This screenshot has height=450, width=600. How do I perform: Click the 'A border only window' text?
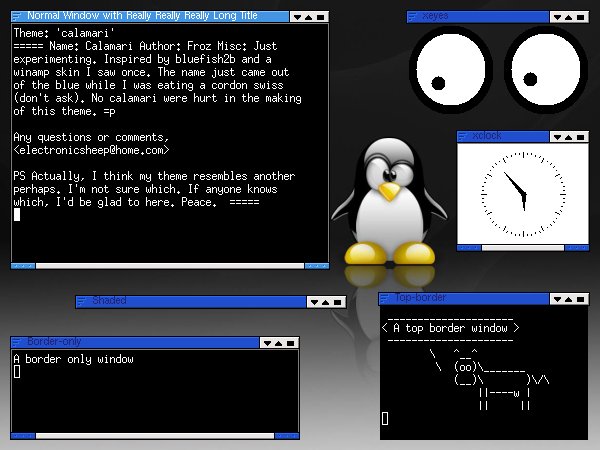tap(73, 359)
